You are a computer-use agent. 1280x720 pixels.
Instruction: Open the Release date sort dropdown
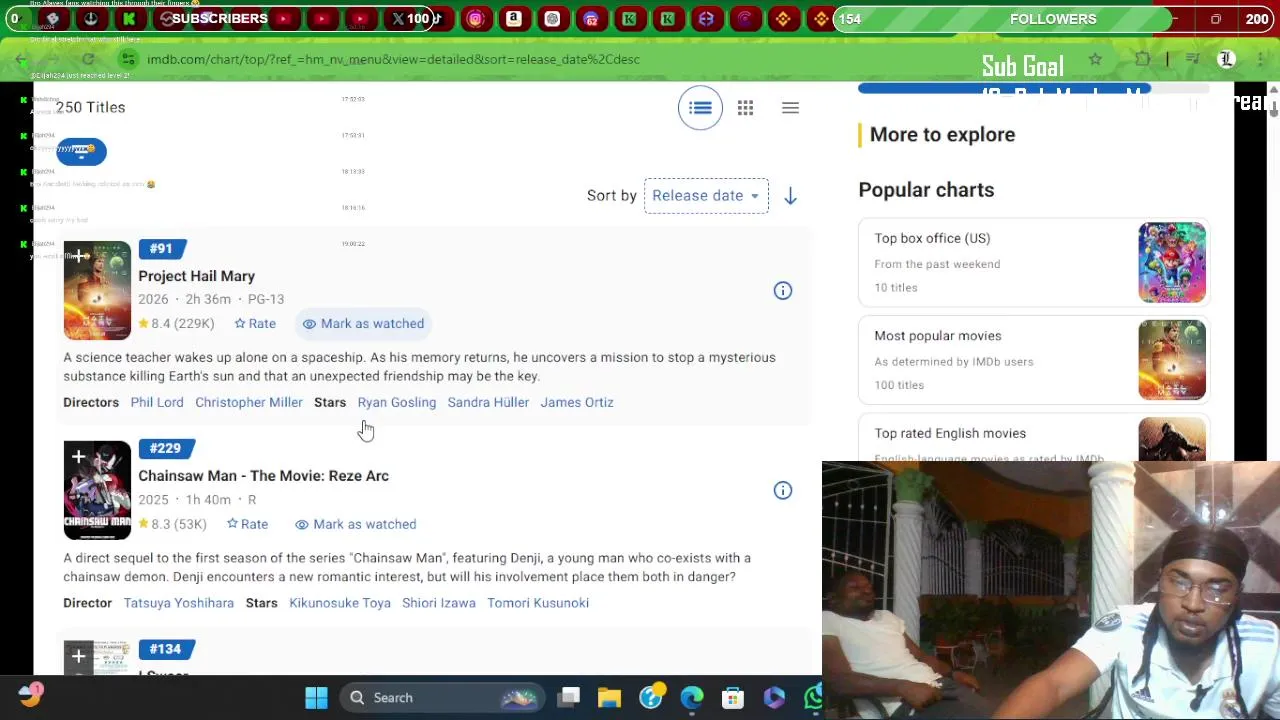[706, 196]
